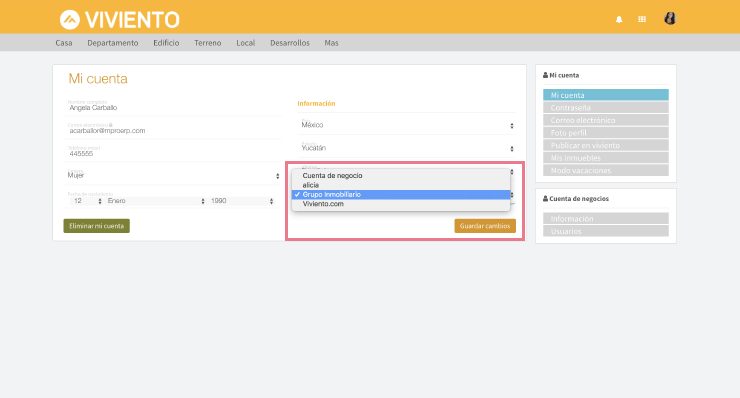Click the Angela Carballo name field
This screenshot has height=398, width=740.
(x=173, y=106)
